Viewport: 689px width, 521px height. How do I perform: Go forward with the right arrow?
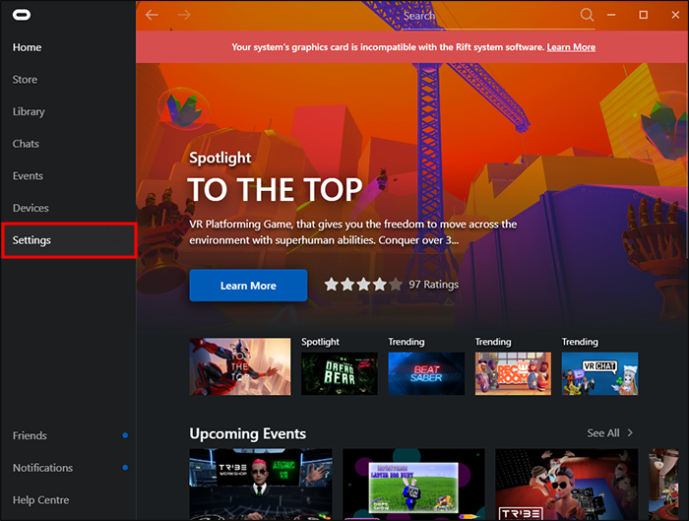point(184,15)
